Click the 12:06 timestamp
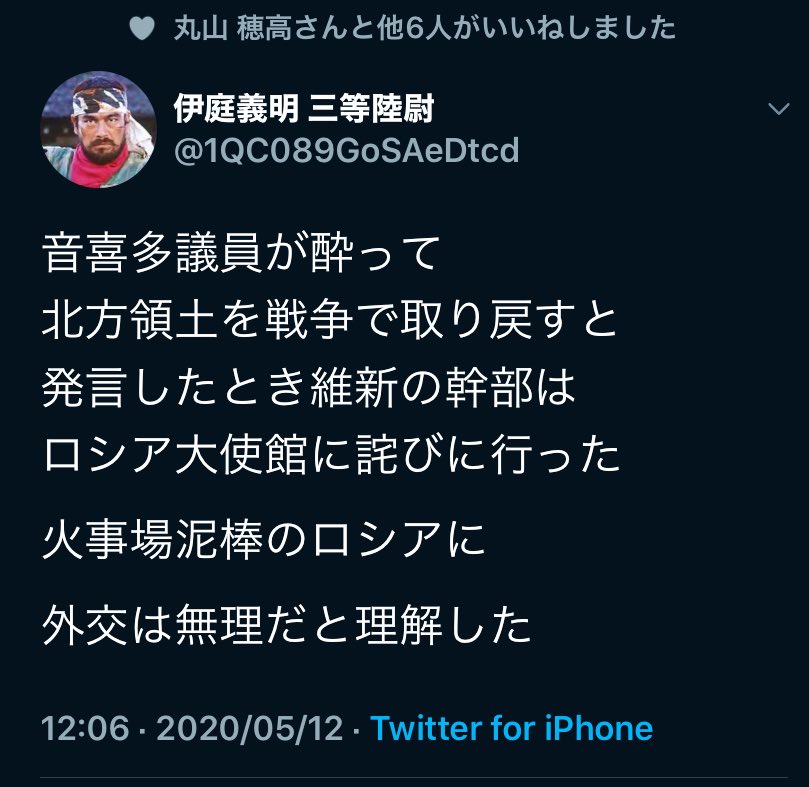Image resolution: width=809 pixels, height=787 pixels. pyautogui.click(x=85, y=728)
